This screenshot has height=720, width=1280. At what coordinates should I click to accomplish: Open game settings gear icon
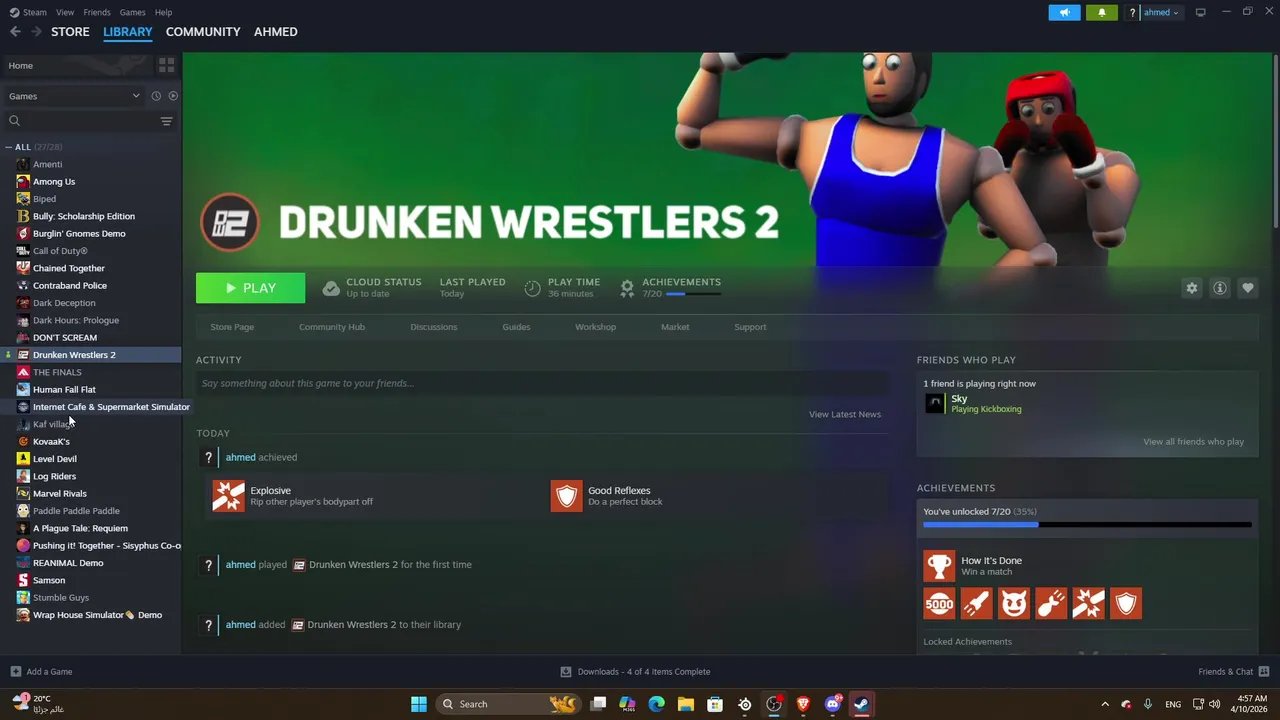tap(1191, 288)
